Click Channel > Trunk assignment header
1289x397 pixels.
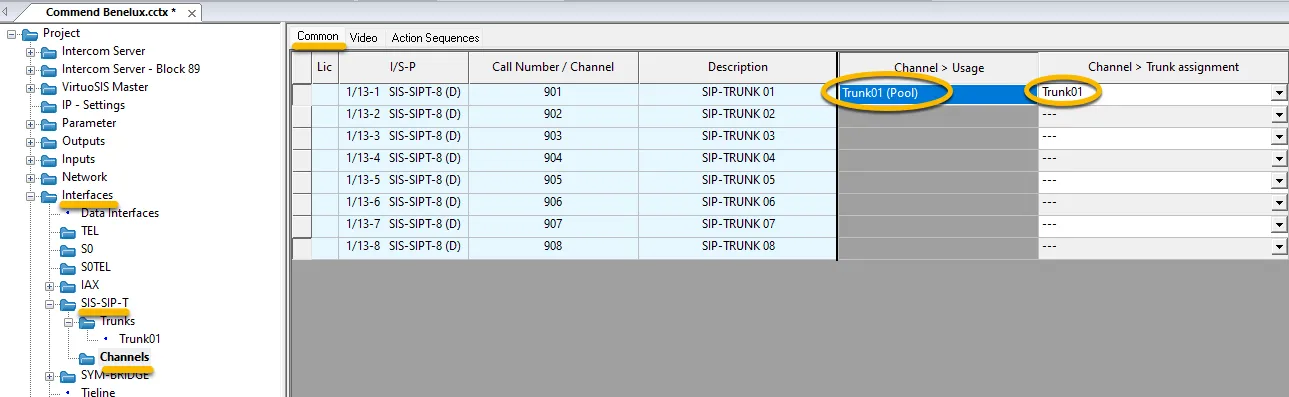point(1163,67)
